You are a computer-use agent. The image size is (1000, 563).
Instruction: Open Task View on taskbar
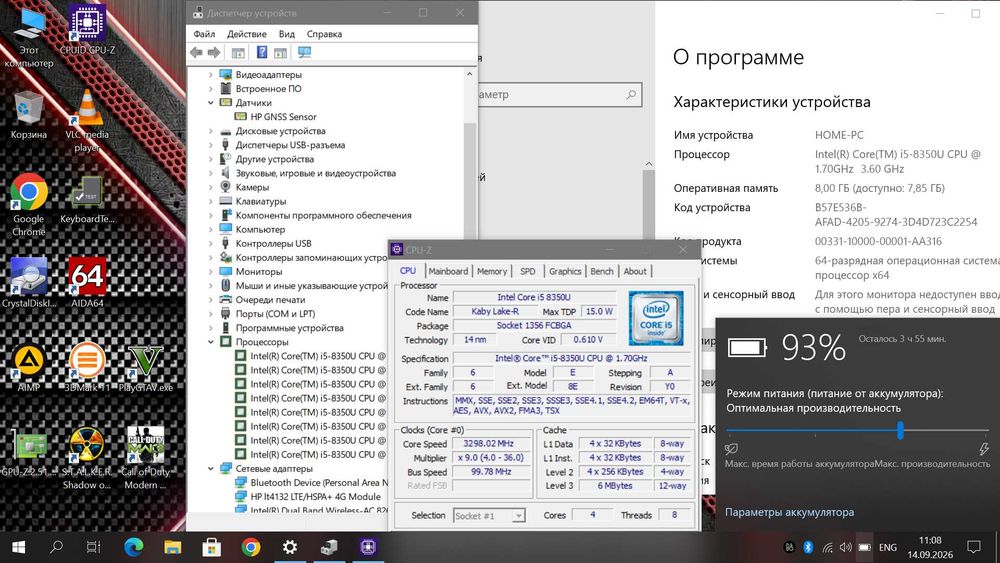pos(94,547)
